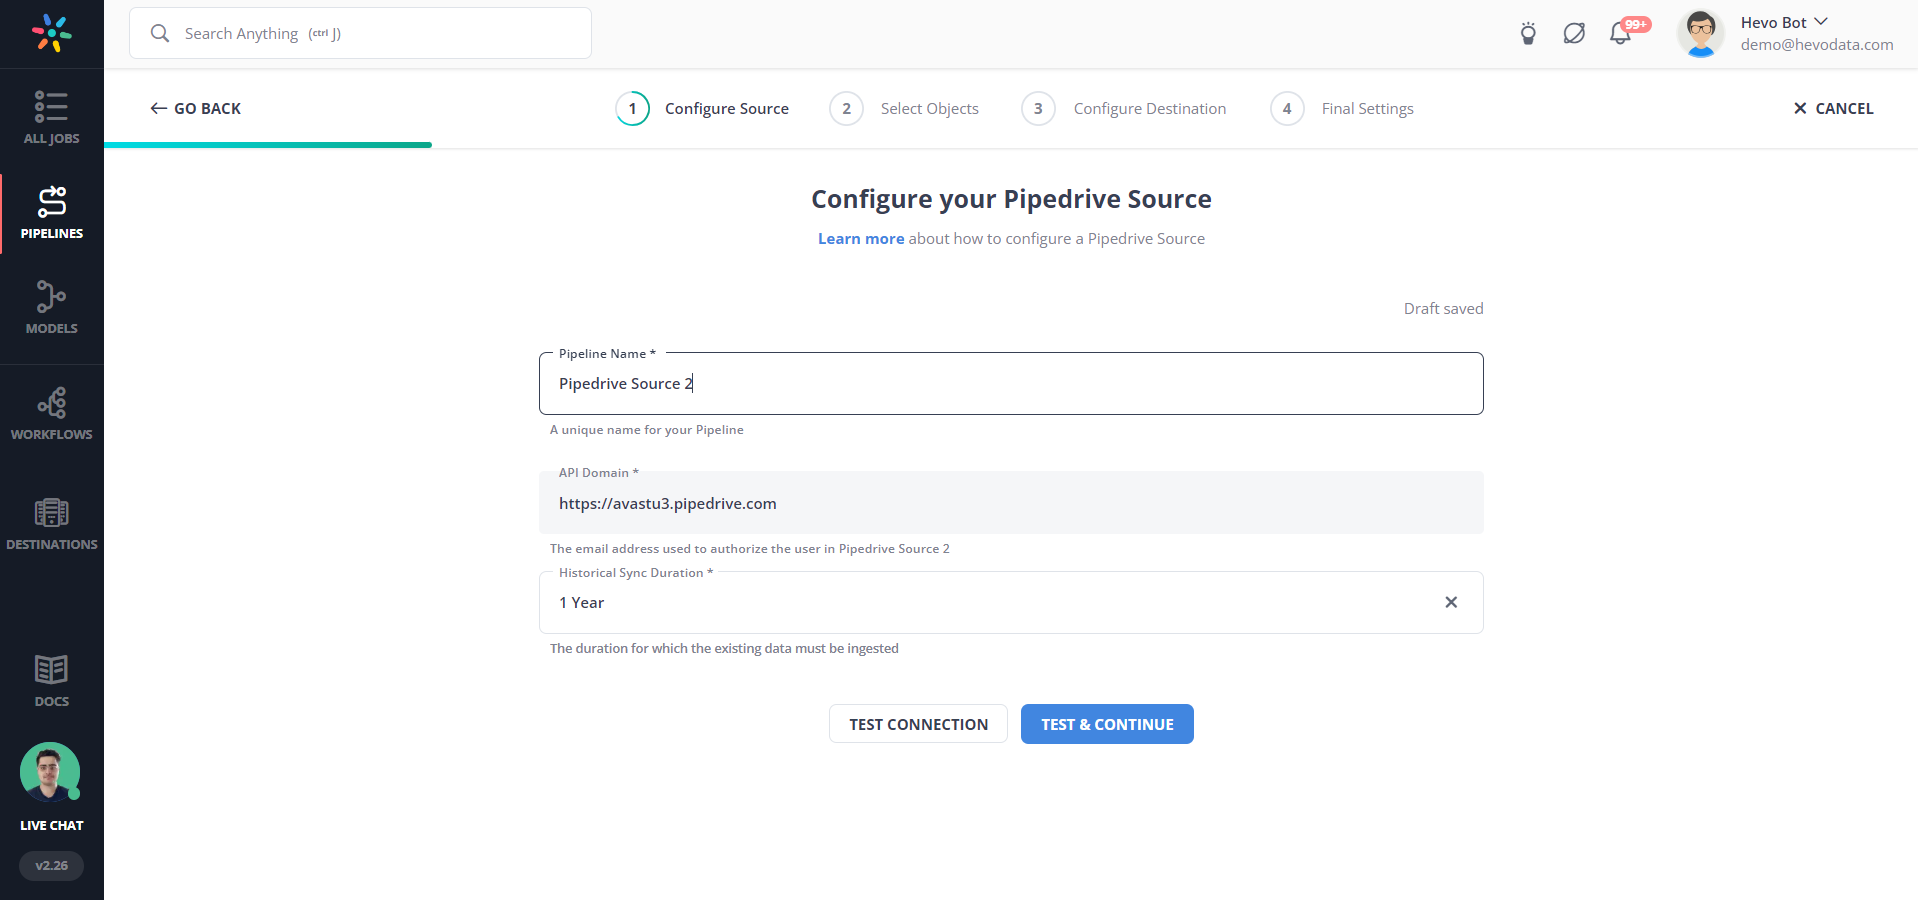The width and height of the screenshot is (1918, 900).
Task: Select step 4 Final Settings
Action: click(x=1342, y=108)
